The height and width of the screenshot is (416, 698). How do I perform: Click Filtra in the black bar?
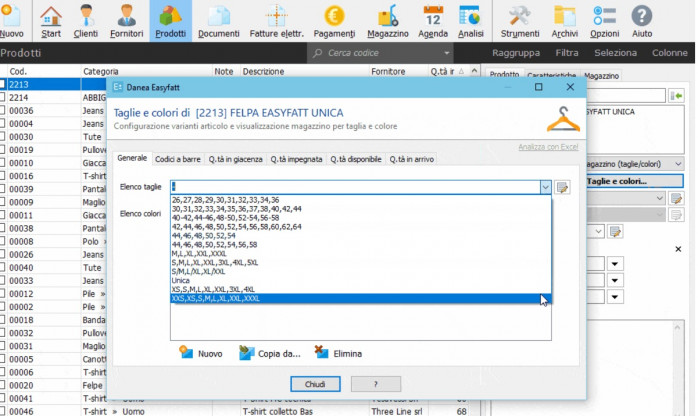pyautogui.click(x=567, y=53)
